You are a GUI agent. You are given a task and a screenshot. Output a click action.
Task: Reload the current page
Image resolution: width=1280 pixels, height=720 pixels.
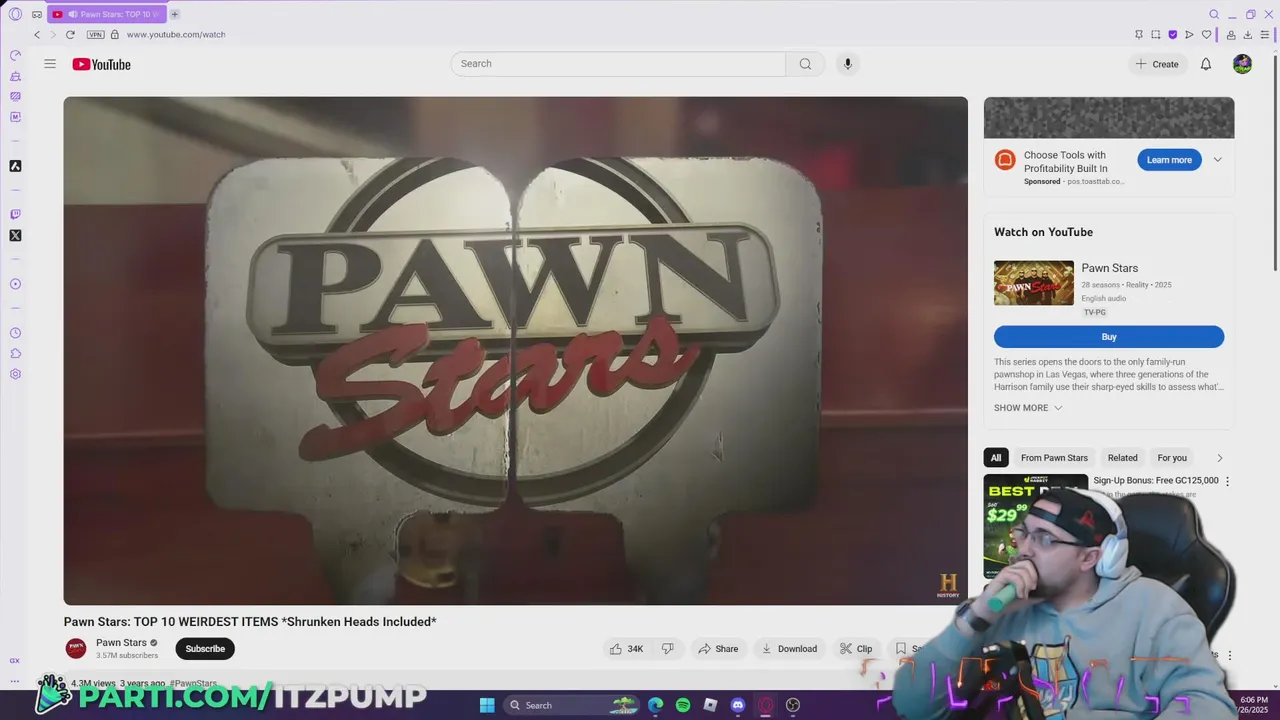point(70,34)
